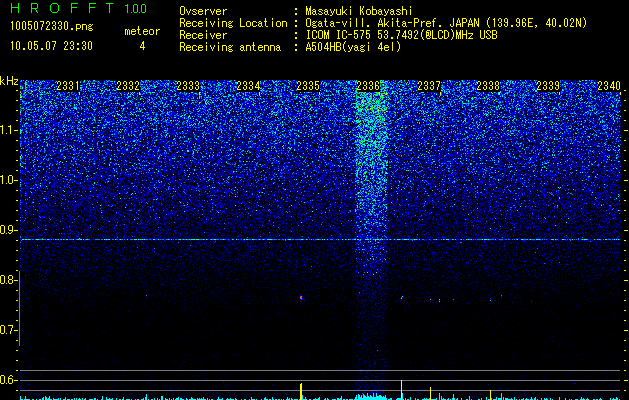This screenshot has width=629, height=400.
Task: Click the 0.9 kHz axis label
Action: pos(9,230)
